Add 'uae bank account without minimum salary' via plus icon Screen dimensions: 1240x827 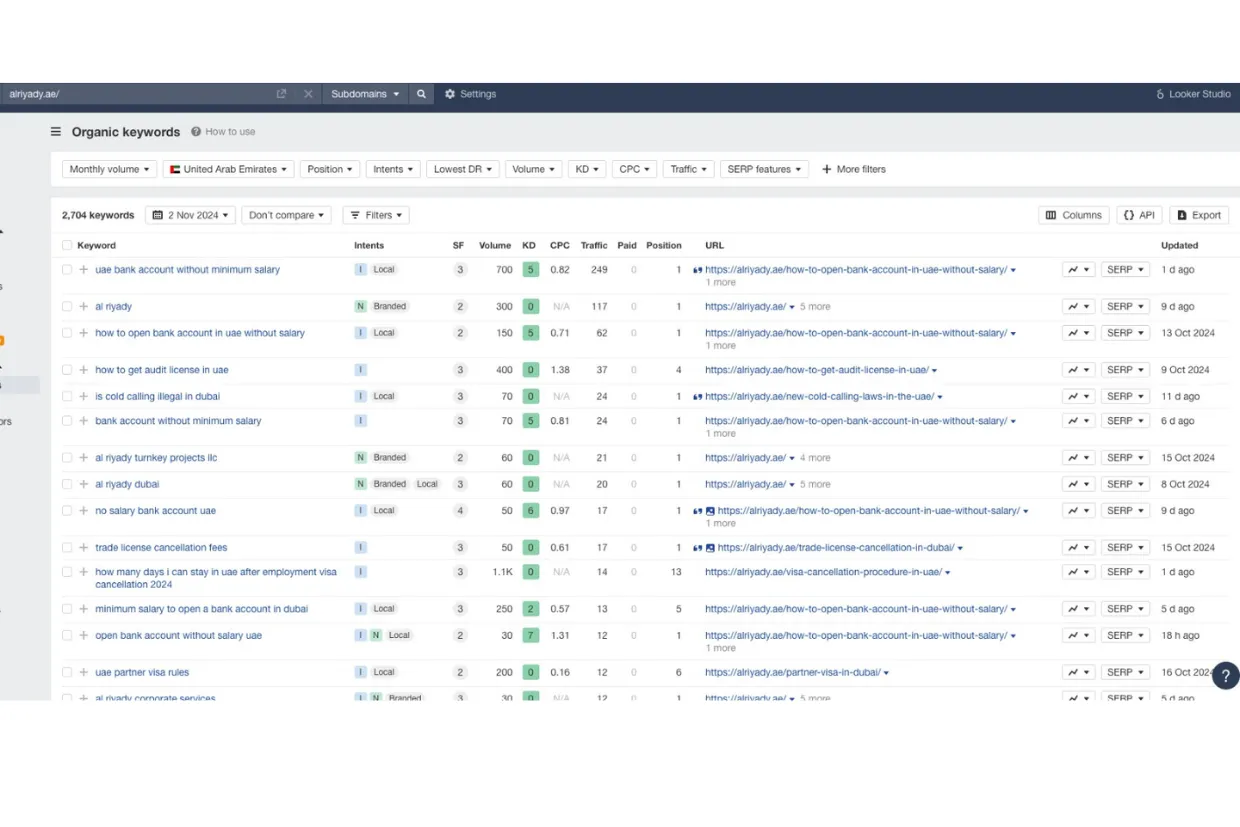[84, 270]
